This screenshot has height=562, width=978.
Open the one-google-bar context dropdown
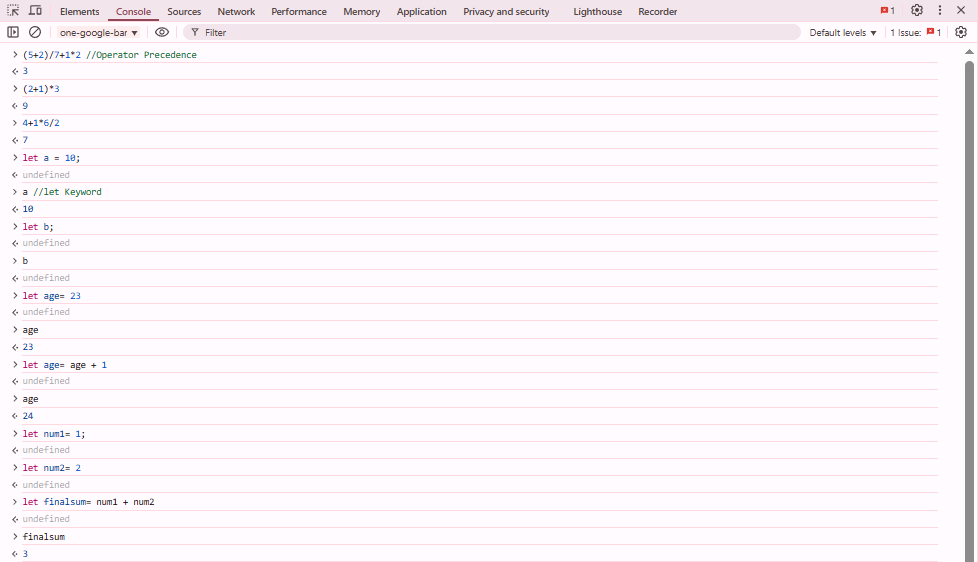click(99, 32)
